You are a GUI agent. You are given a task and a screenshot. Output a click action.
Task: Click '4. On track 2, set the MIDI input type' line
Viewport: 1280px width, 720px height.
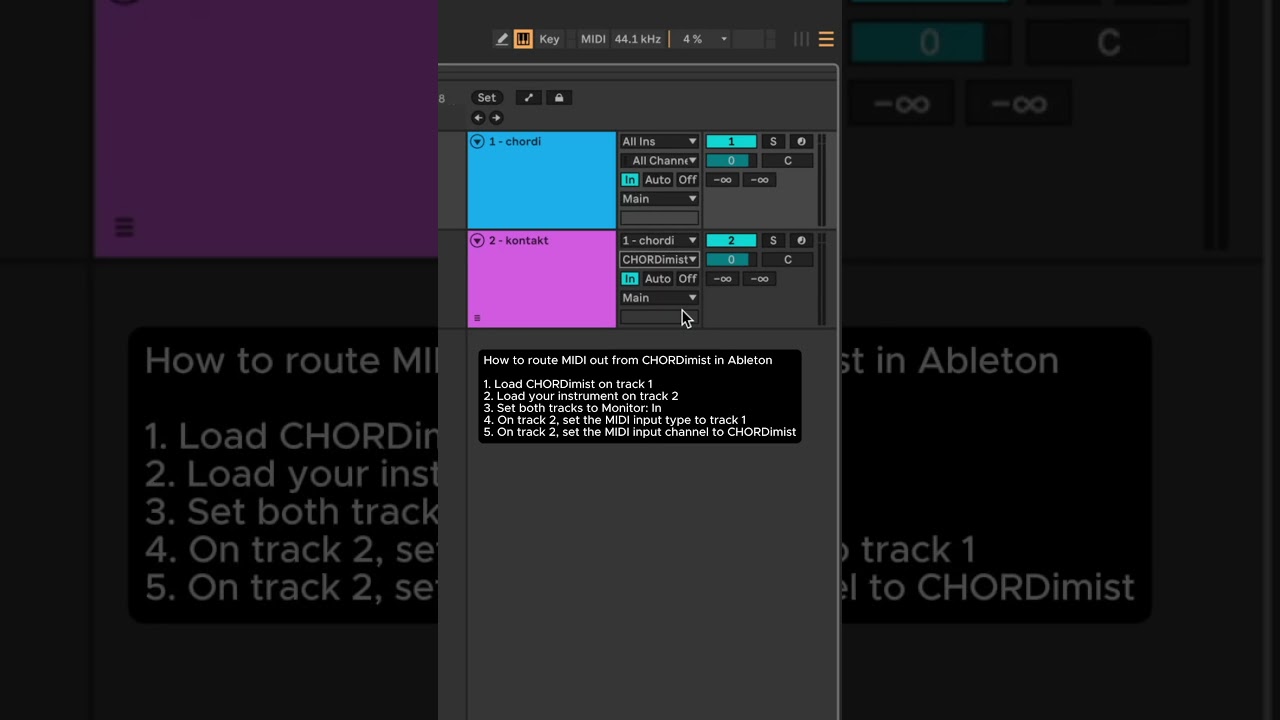[x=615, y=420]
